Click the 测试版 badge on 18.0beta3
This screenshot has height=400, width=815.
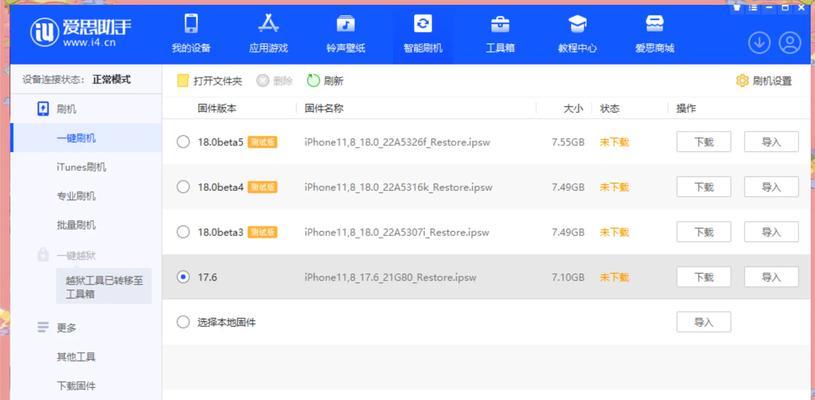[262, 232]
